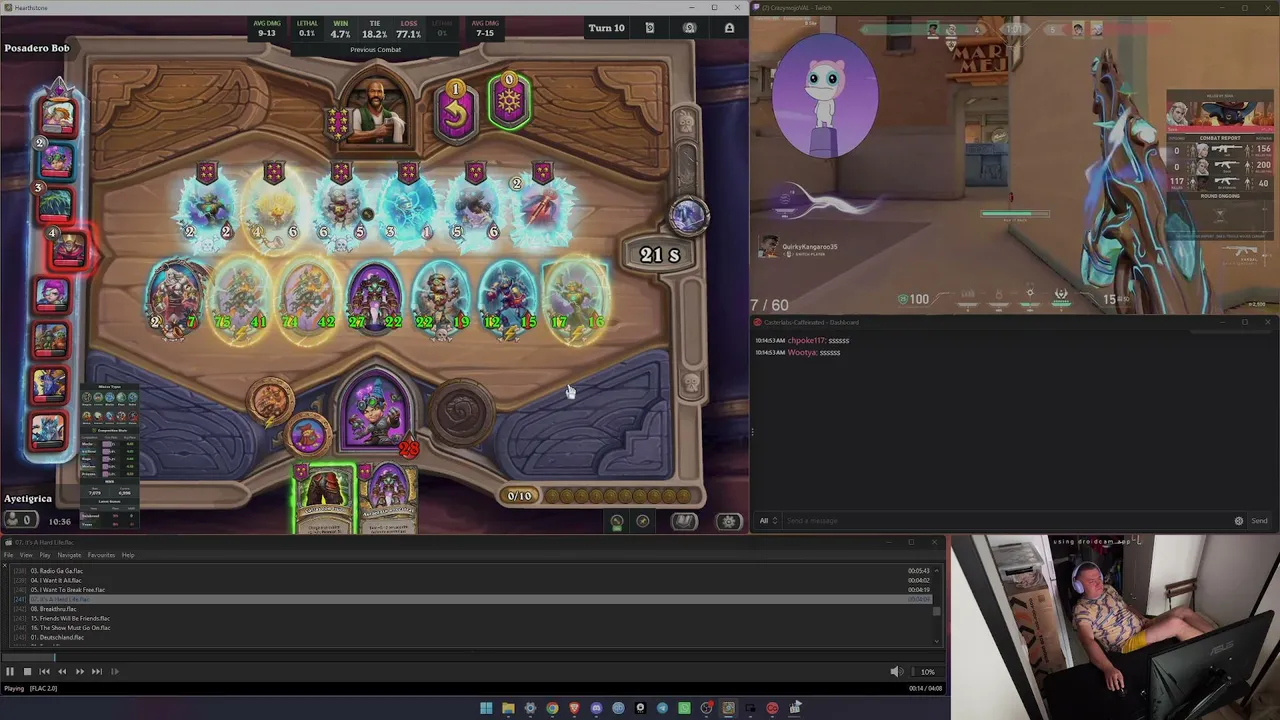Select "16. The Show Must Go On.flac"
The height and width of the screenshot is (720, 1280).
point(70,628)
